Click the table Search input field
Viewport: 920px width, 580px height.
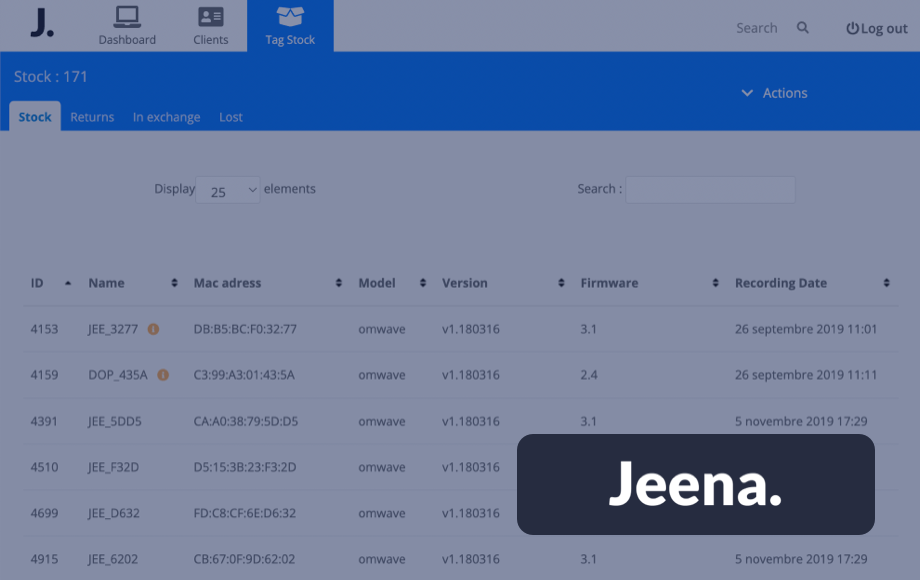pos(710,190)
